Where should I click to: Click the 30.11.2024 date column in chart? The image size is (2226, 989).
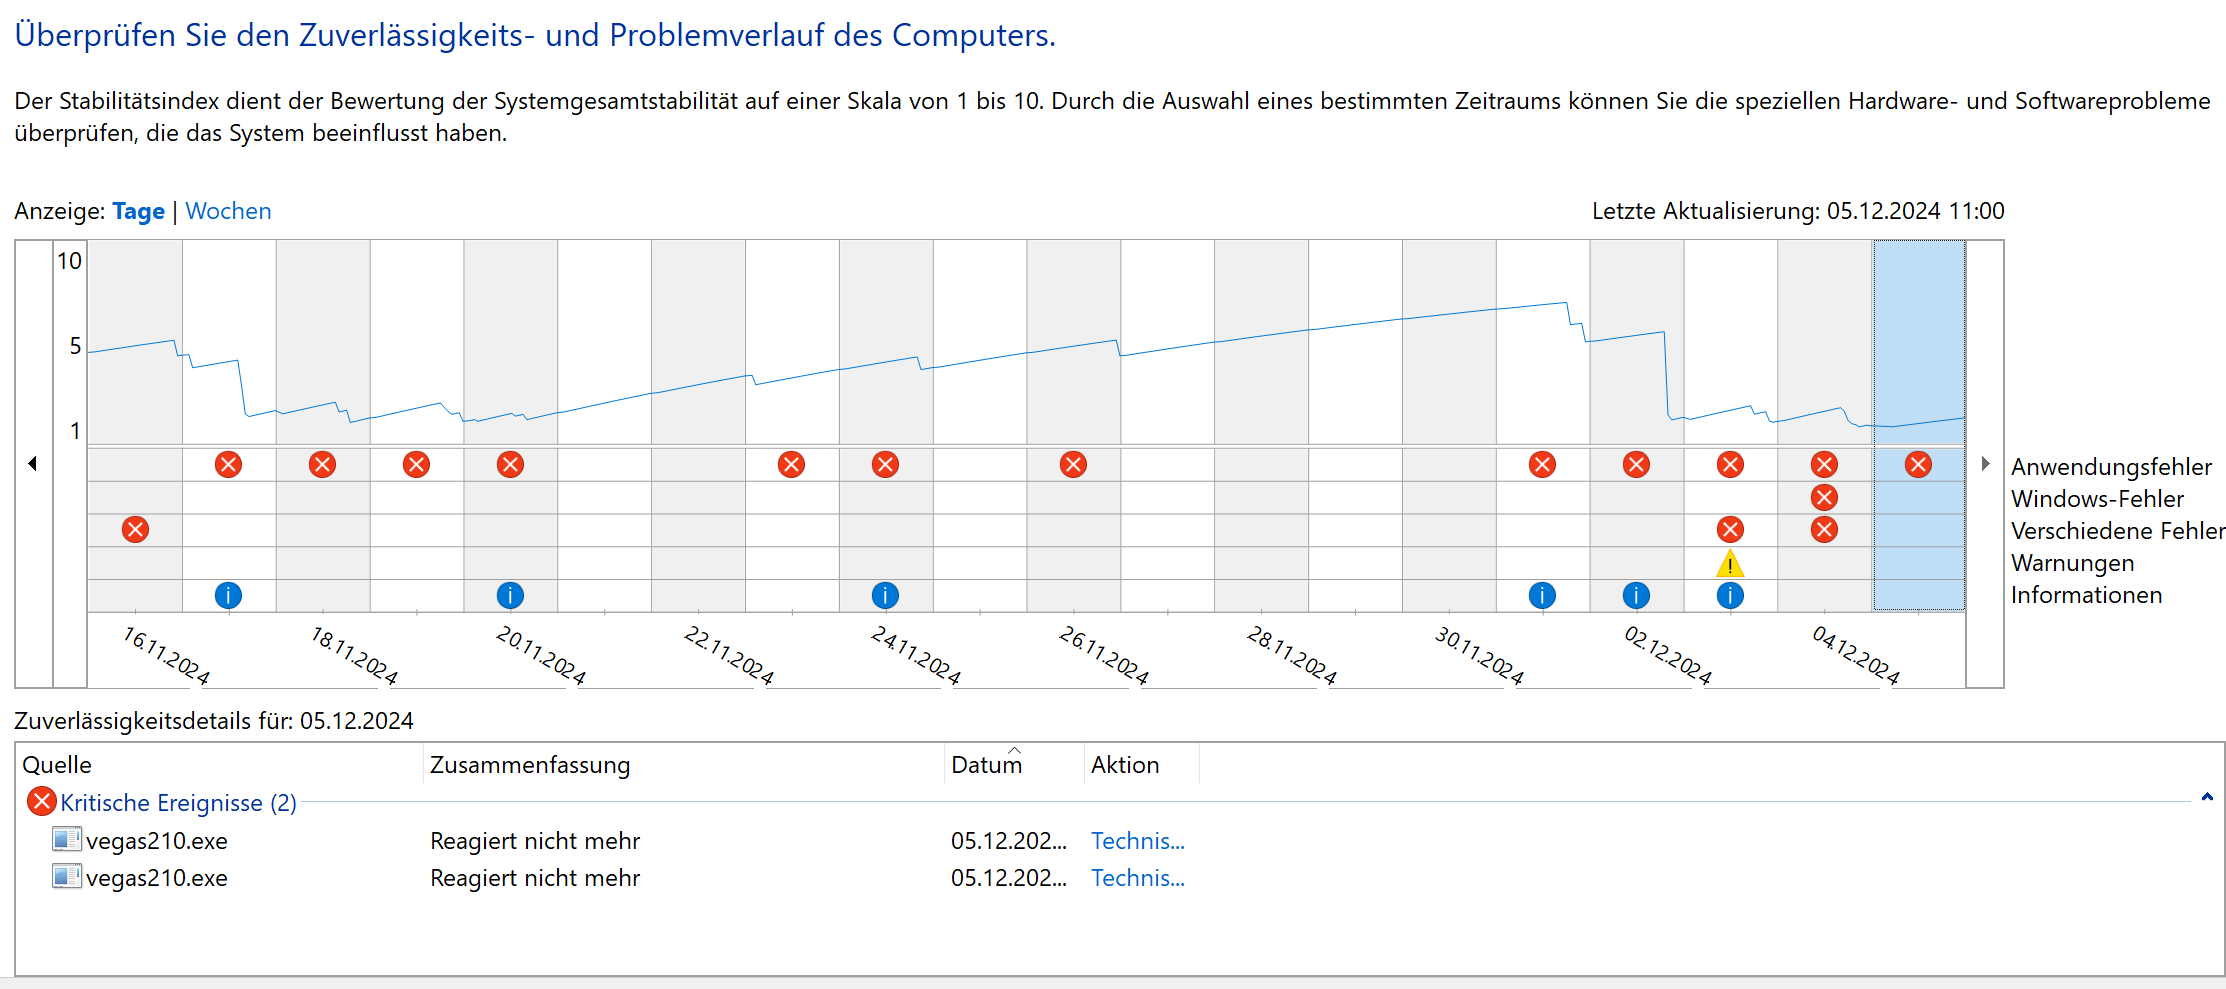(1449, 425)
